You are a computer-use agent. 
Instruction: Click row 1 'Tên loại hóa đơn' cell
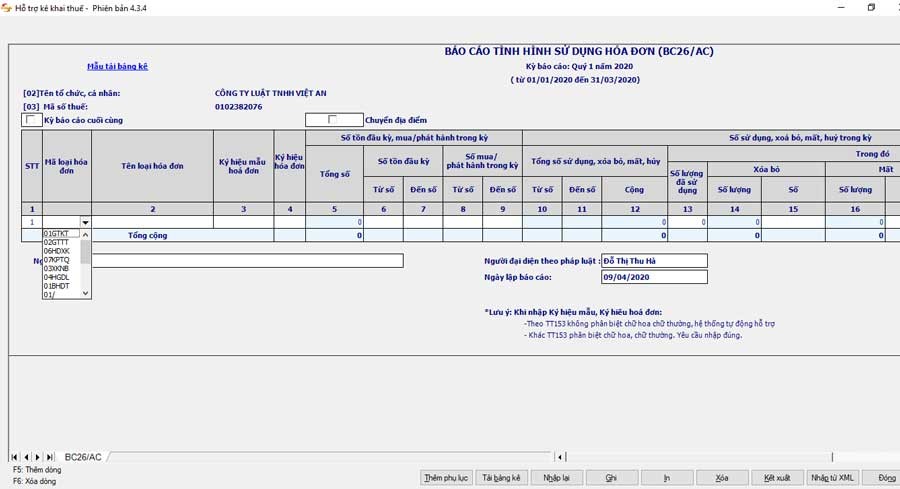pyautogui.click(x=153, y=222)
